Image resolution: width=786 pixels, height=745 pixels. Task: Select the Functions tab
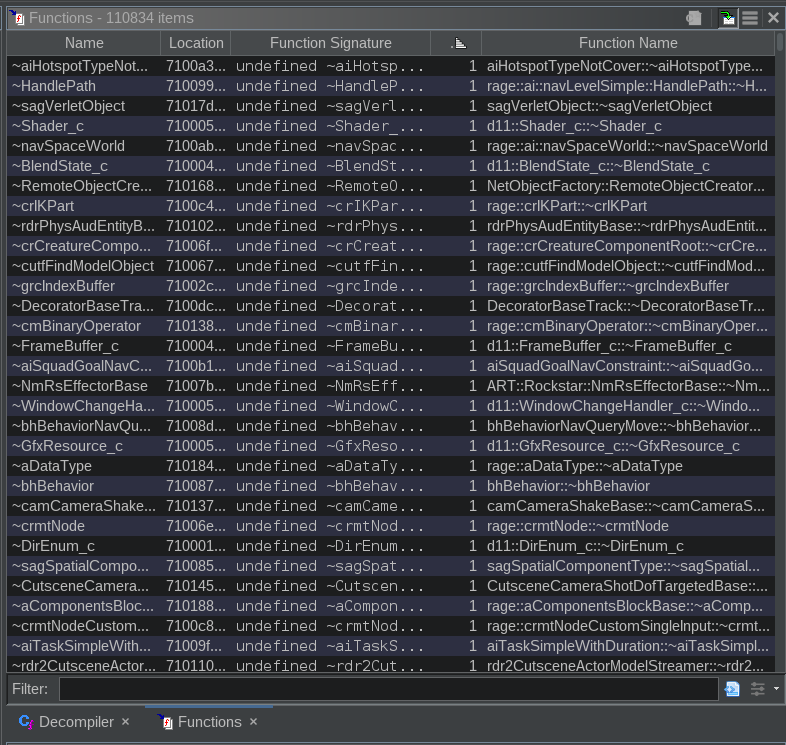pyautogui.click(x=210, y=722)
